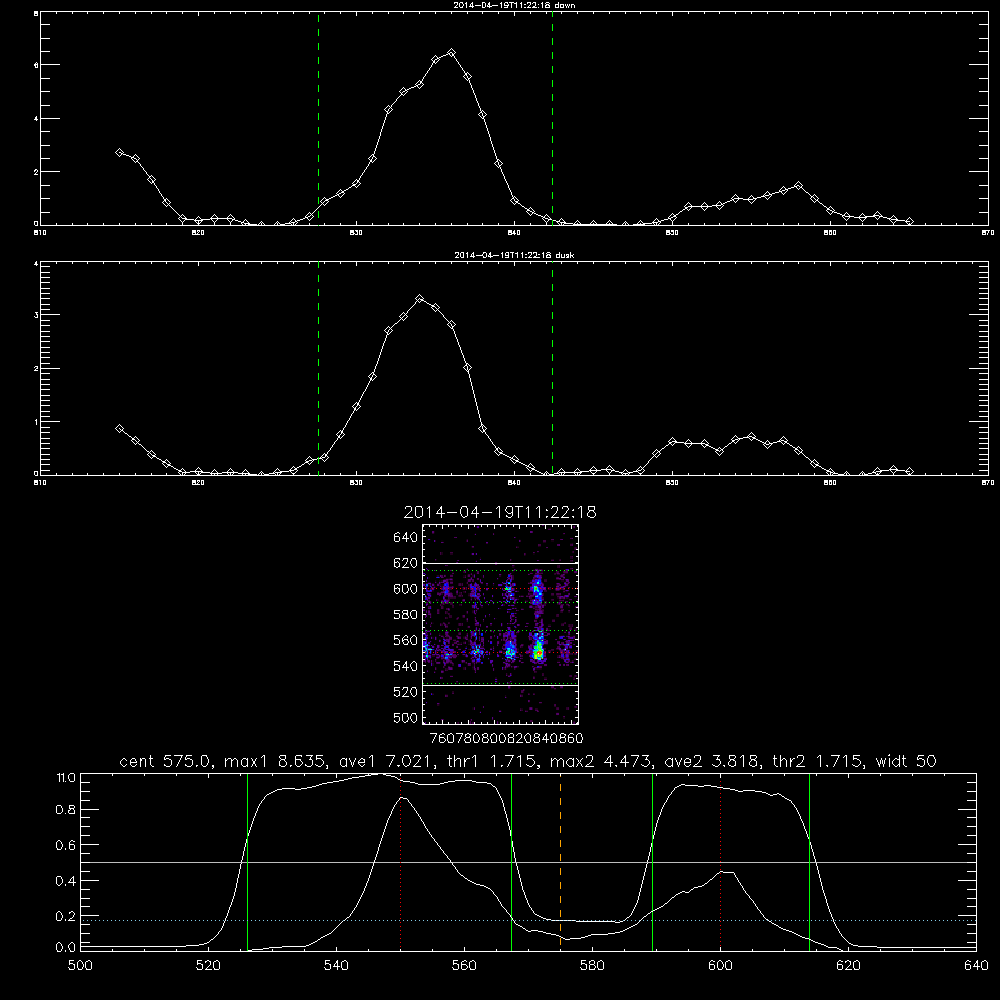This screenshot has width=1000, height=1000.
Task: Click the left green dashed line in dusk plot
Action: click(x=318, y=369)
